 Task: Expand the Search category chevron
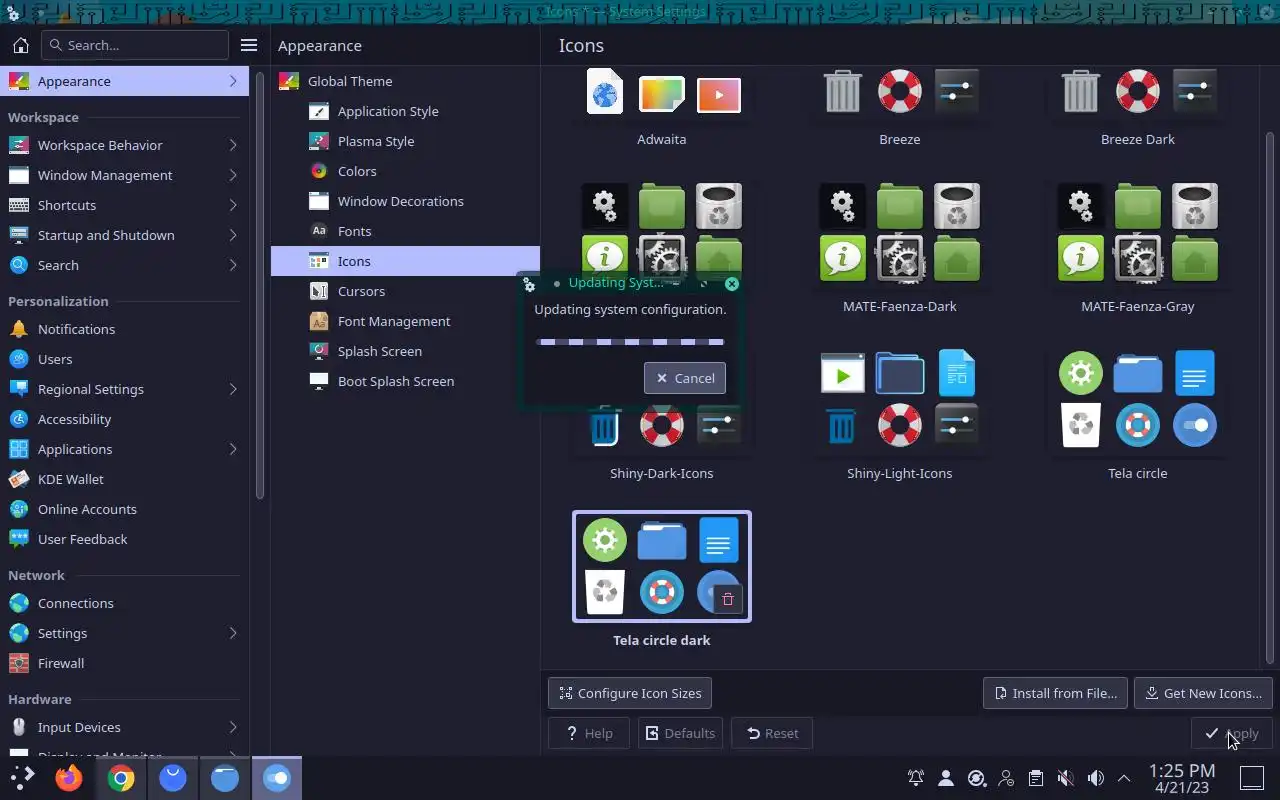tap(233, 265)
